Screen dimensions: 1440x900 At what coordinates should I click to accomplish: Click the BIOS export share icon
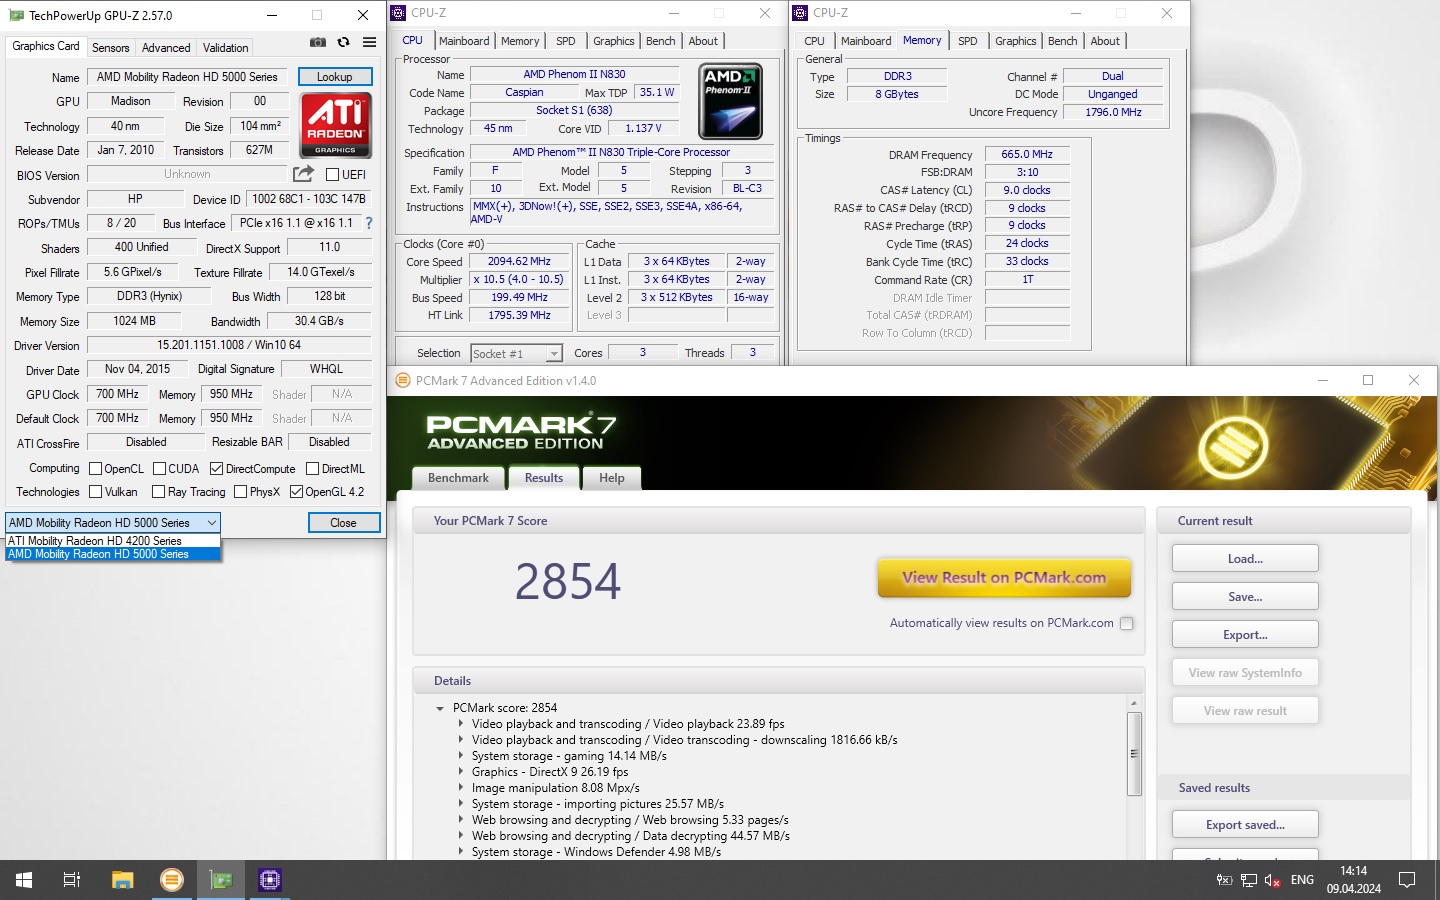[303, 174]
